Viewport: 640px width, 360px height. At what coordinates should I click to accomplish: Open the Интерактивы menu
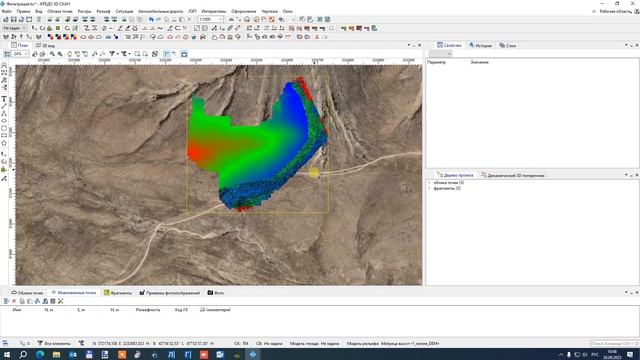(x=213, y=11)
